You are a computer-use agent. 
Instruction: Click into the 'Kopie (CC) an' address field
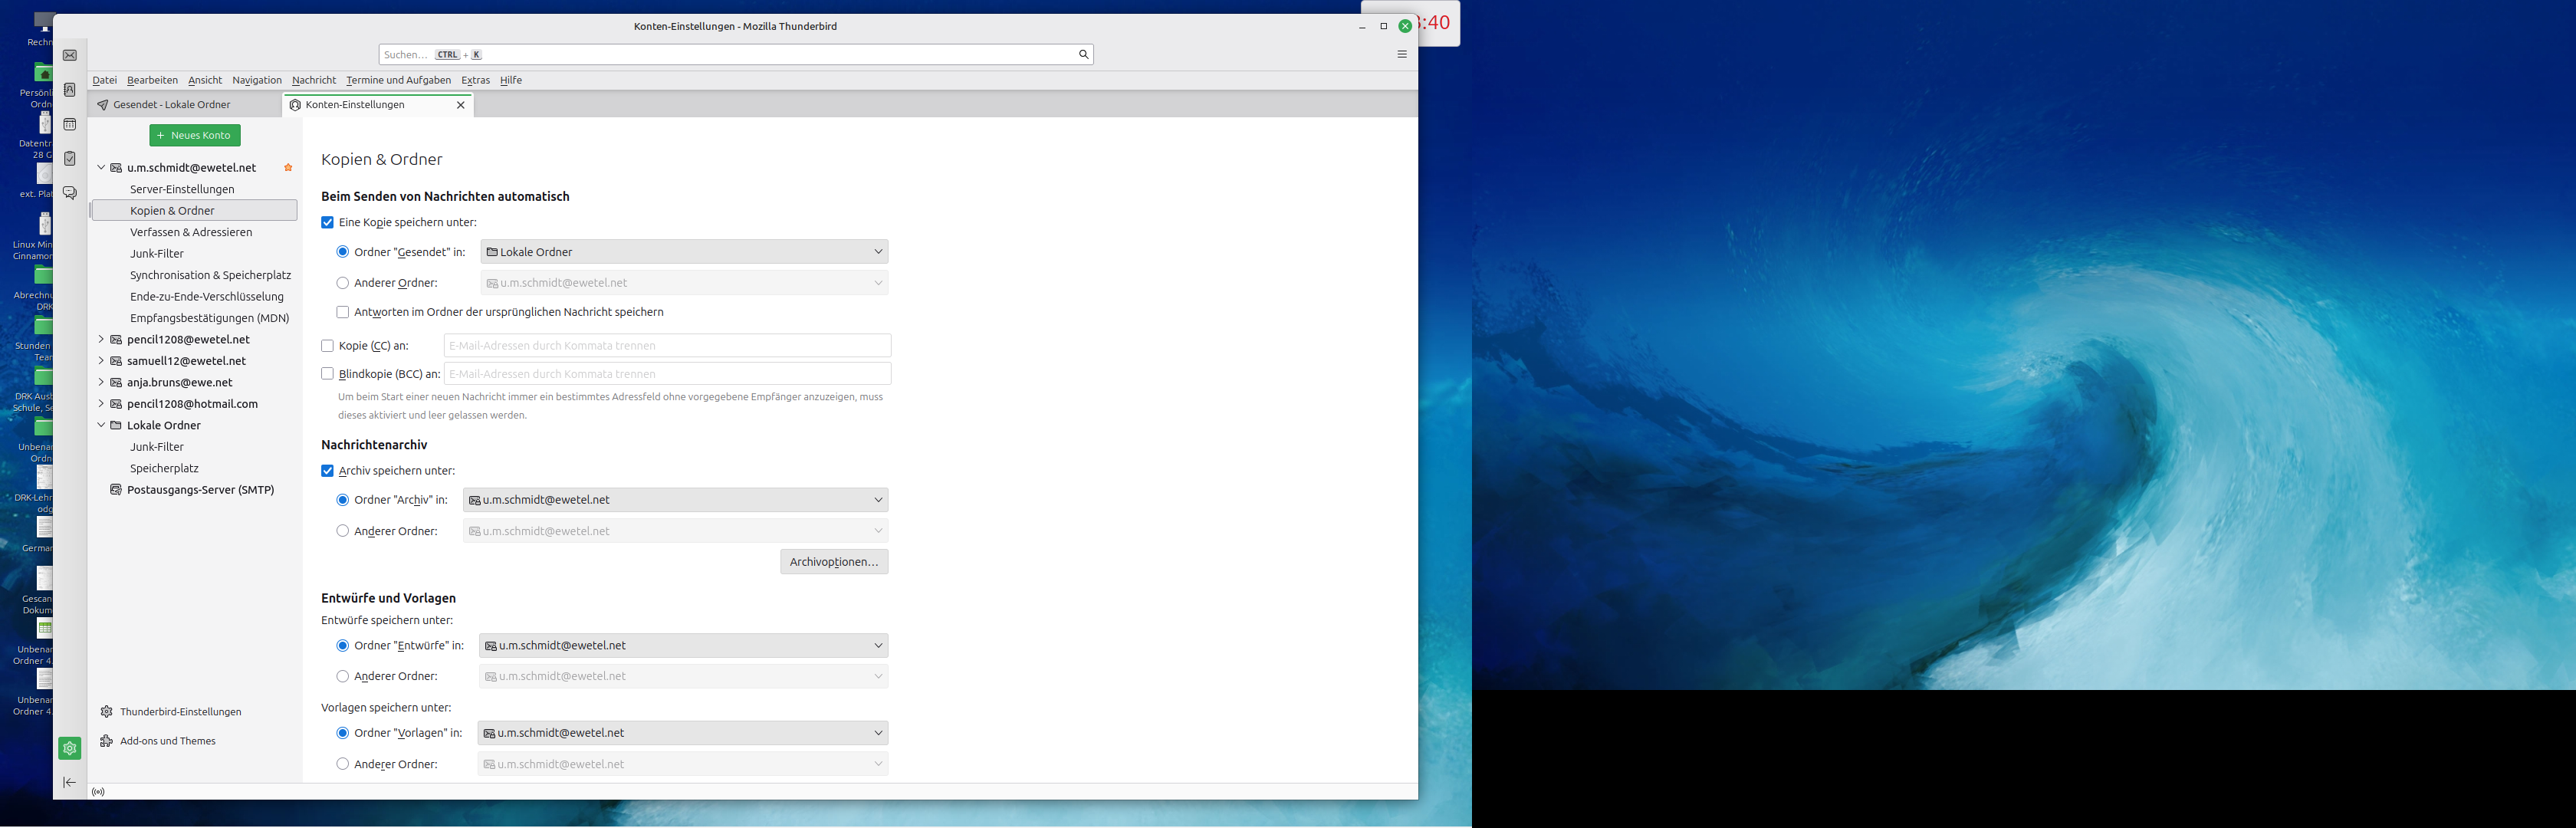tap(667, 346)
